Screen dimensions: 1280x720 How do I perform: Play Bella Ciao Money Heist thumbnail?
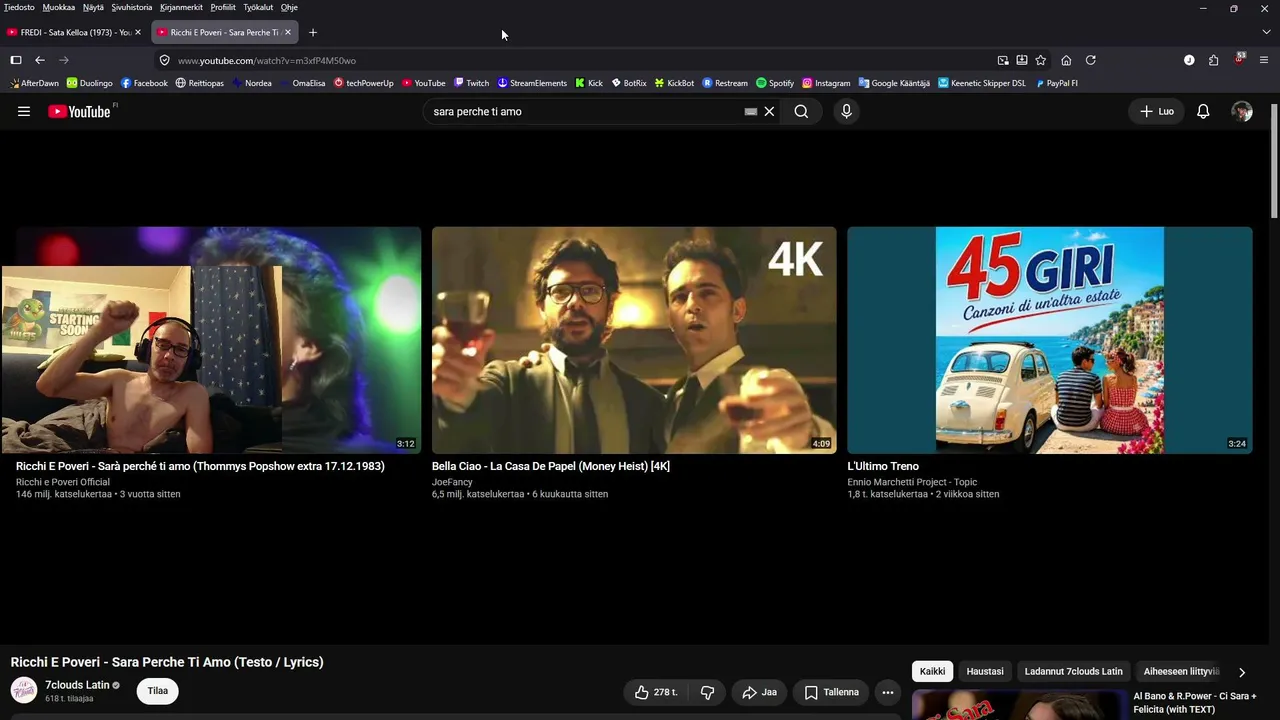point(634,340)
